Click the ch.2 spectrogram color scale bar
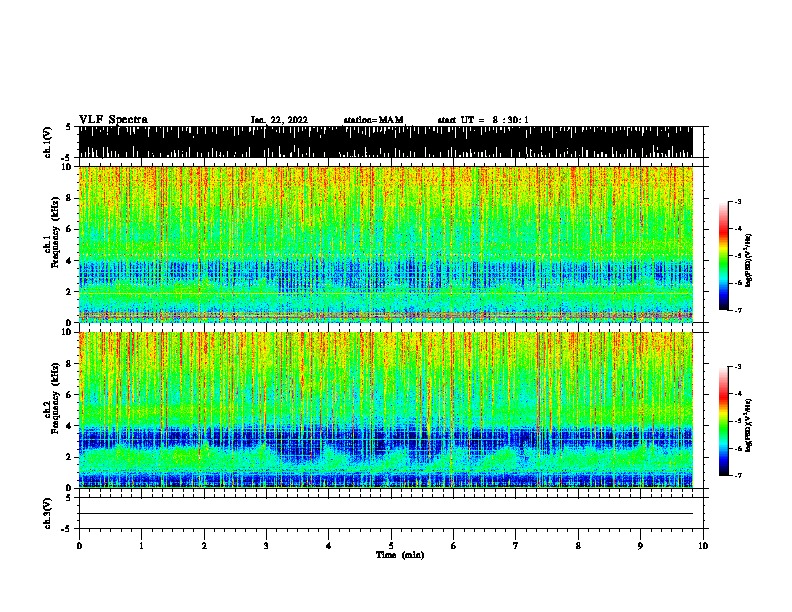Viewport: 792px width, 612px height. [723, 421]
